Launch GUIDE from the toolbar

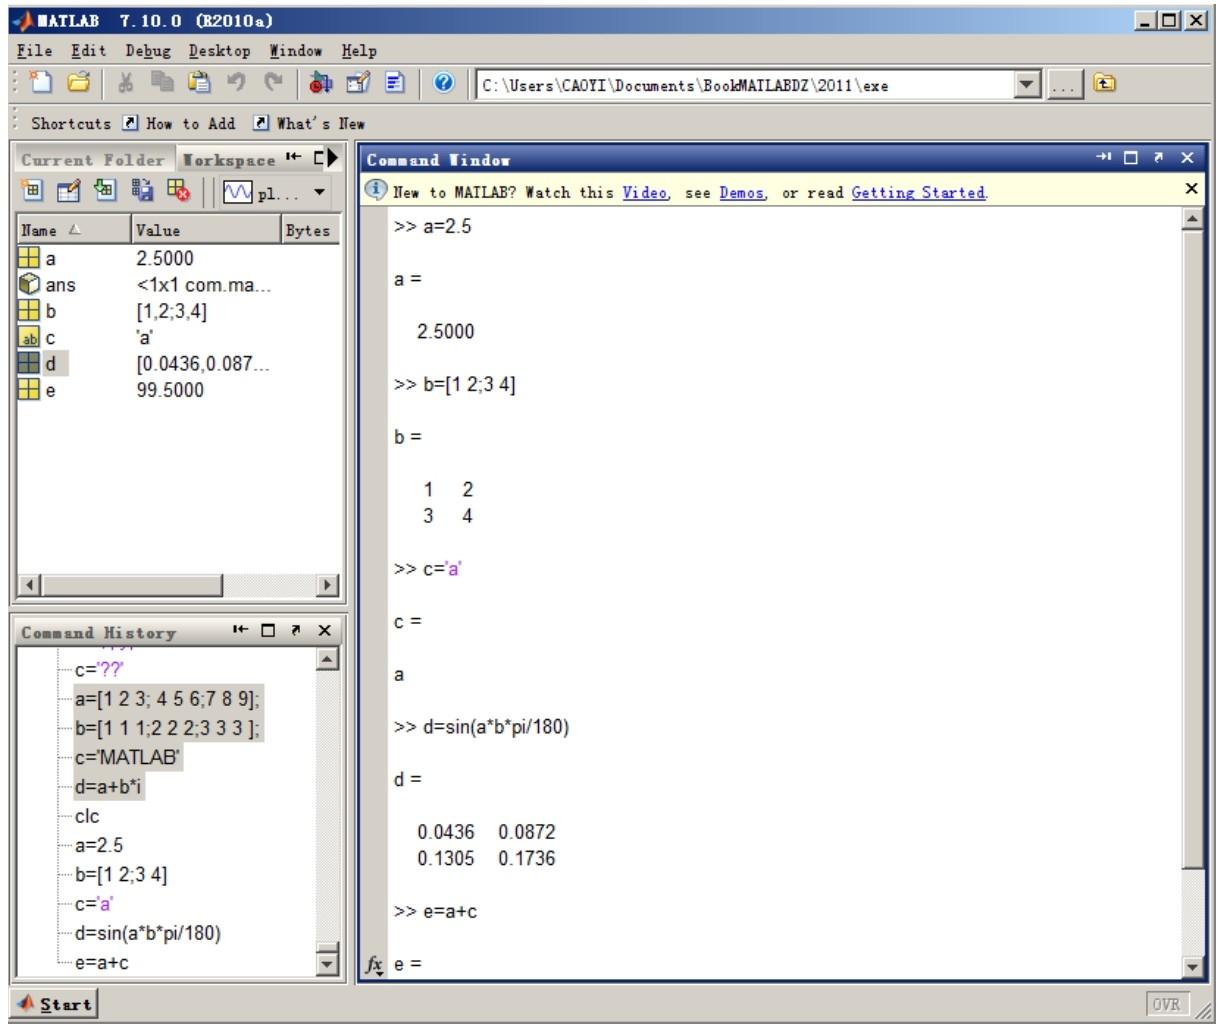[x=357, y=83]
